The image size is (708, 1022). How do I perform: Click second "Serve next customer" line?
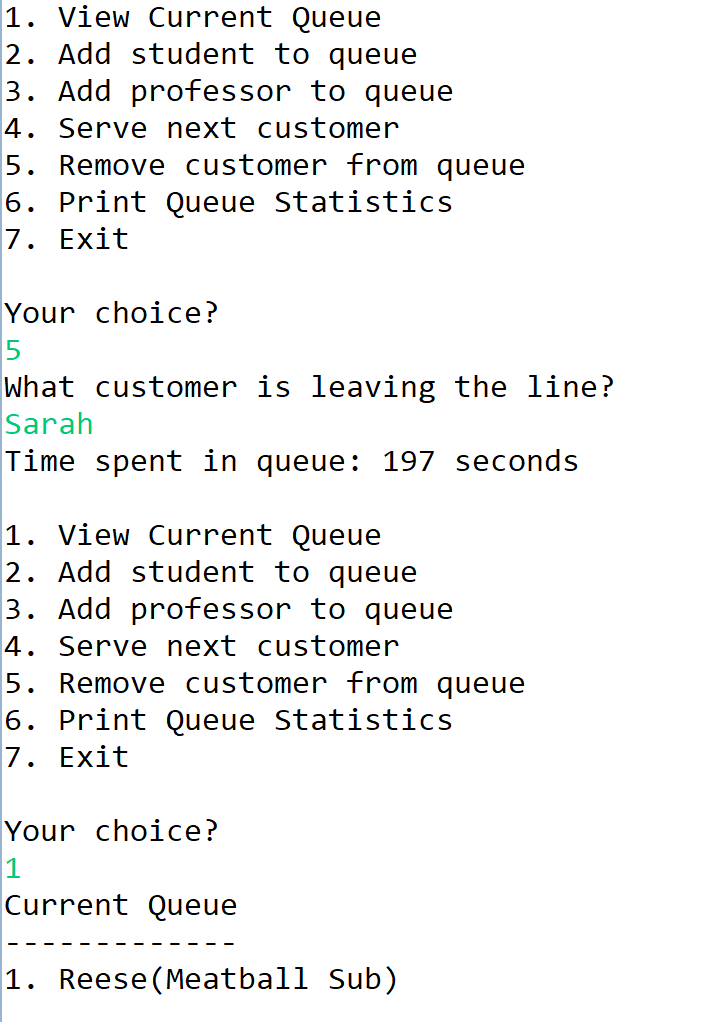pyautogui.click(x=202, y=647)
